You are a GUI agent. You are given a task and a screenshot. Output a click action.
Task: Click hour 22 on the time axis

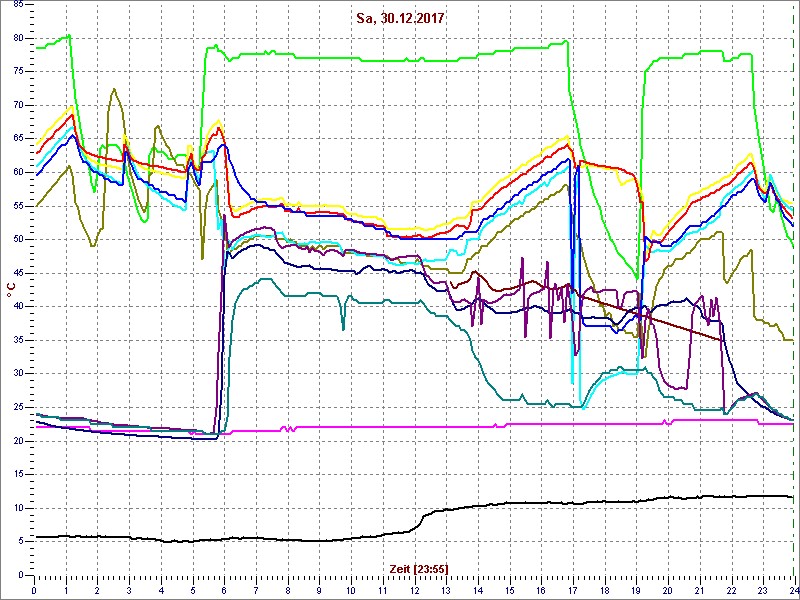[x=730, y=591]
